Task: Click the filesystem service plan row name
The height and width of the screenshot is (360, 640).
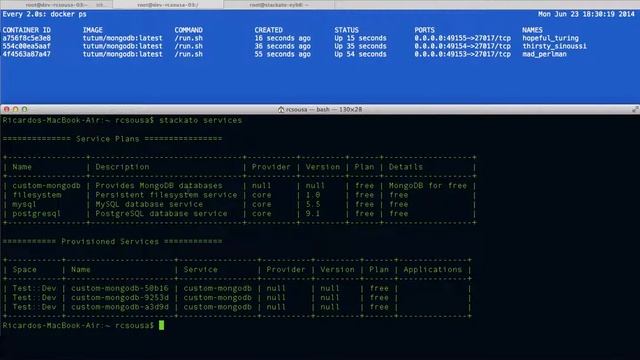Action: pos(37,195)
